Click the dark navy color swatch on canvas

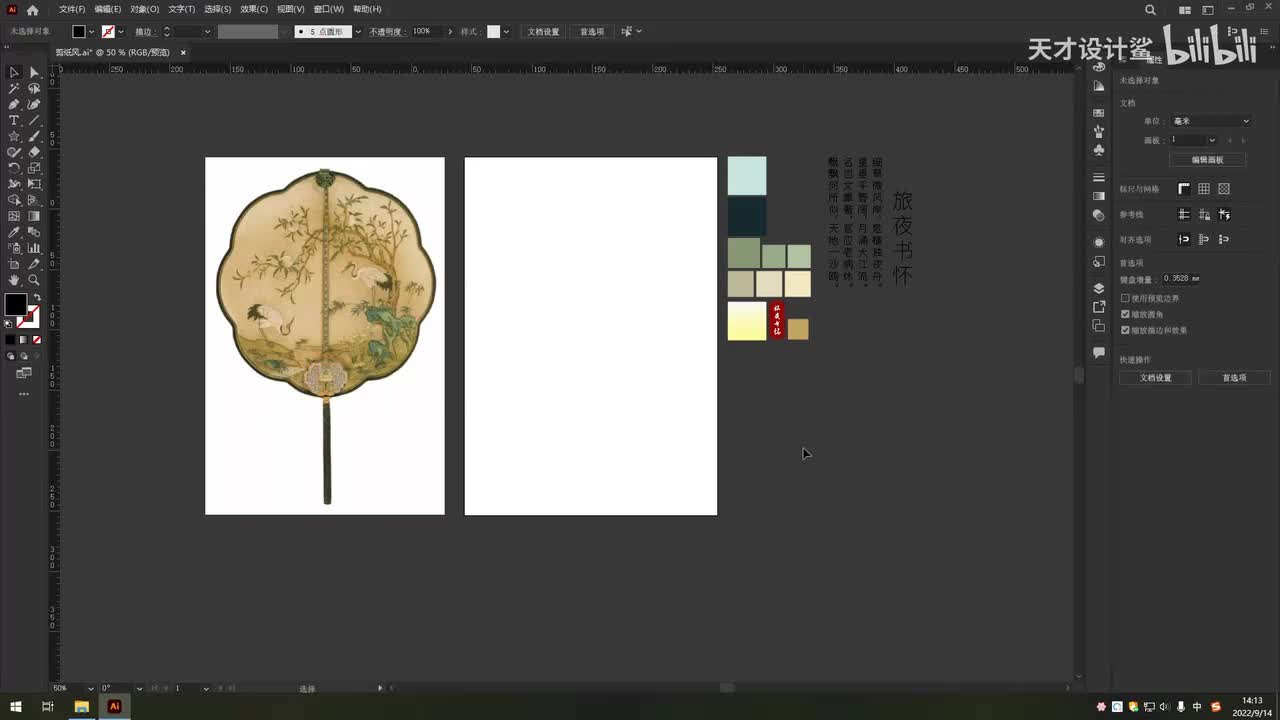(x=747, y=216)
